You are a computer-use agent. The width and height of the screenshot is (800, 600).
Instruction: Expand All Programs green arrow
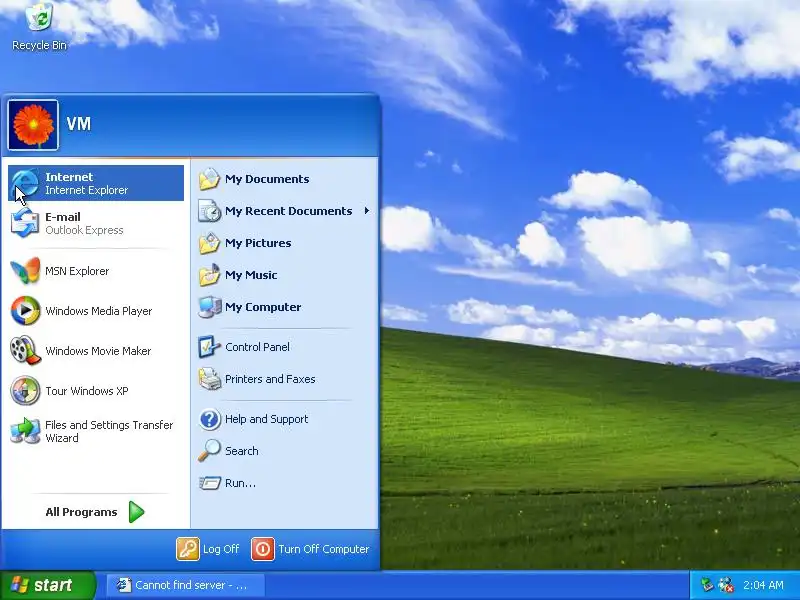[136, 512]
